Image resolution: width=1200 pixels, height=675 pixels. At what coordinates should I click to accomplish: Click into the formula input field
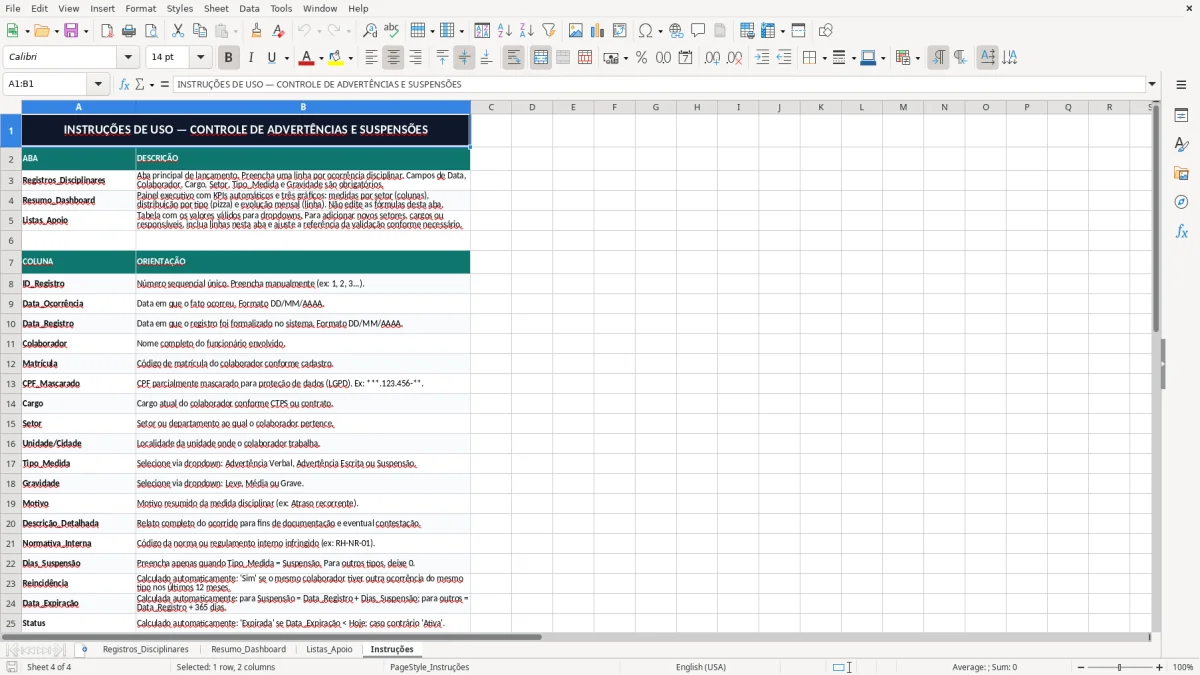click(x=659, y=85)
